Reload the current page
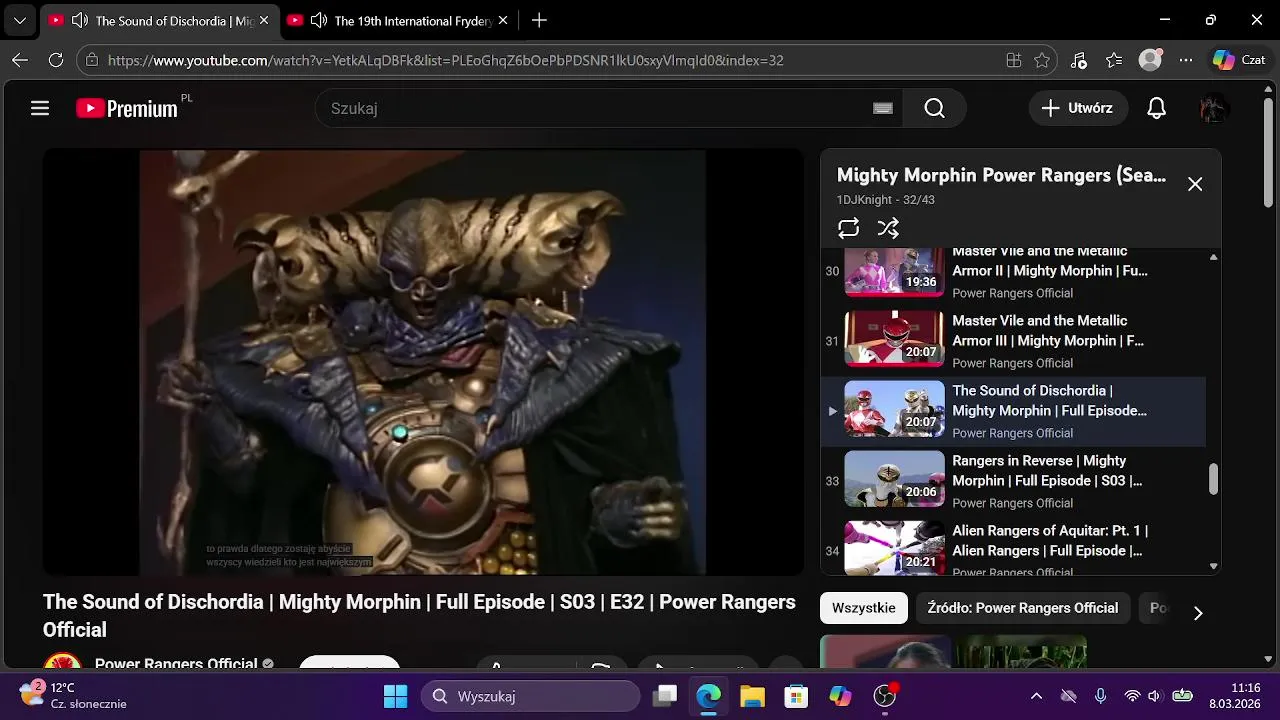Viewport: 1280px width, 720px height. coord(56,60)
